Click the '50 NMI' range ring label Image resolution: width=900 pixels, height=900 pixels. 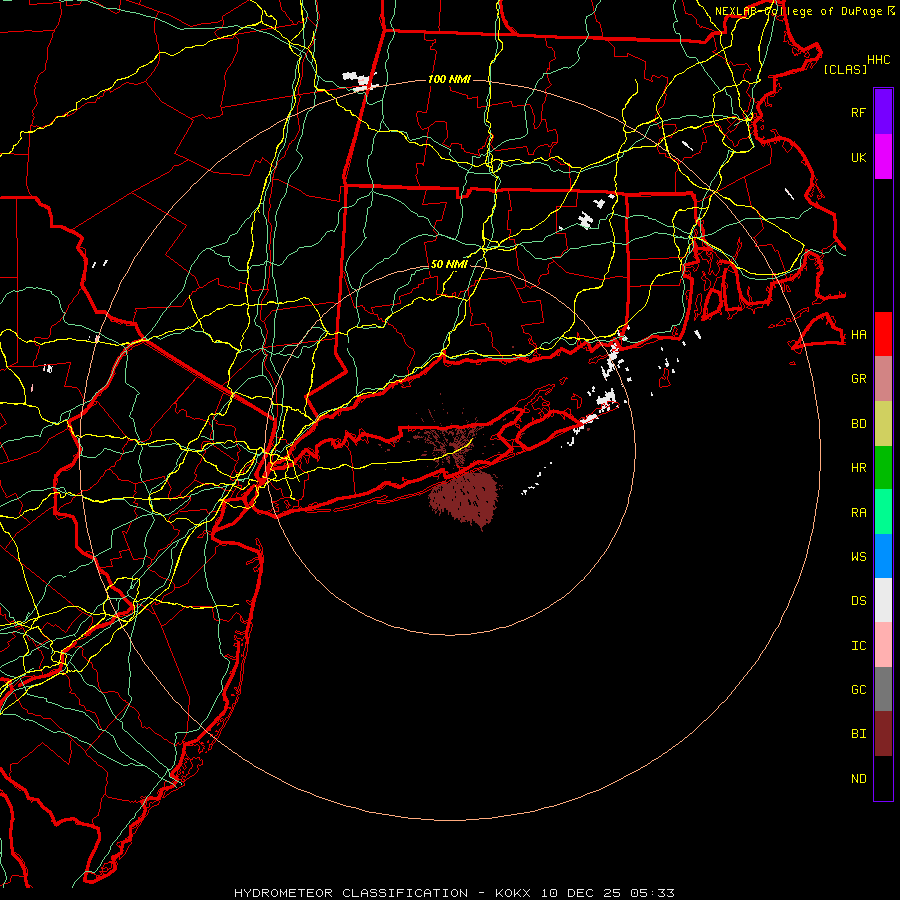click(449, 264)
